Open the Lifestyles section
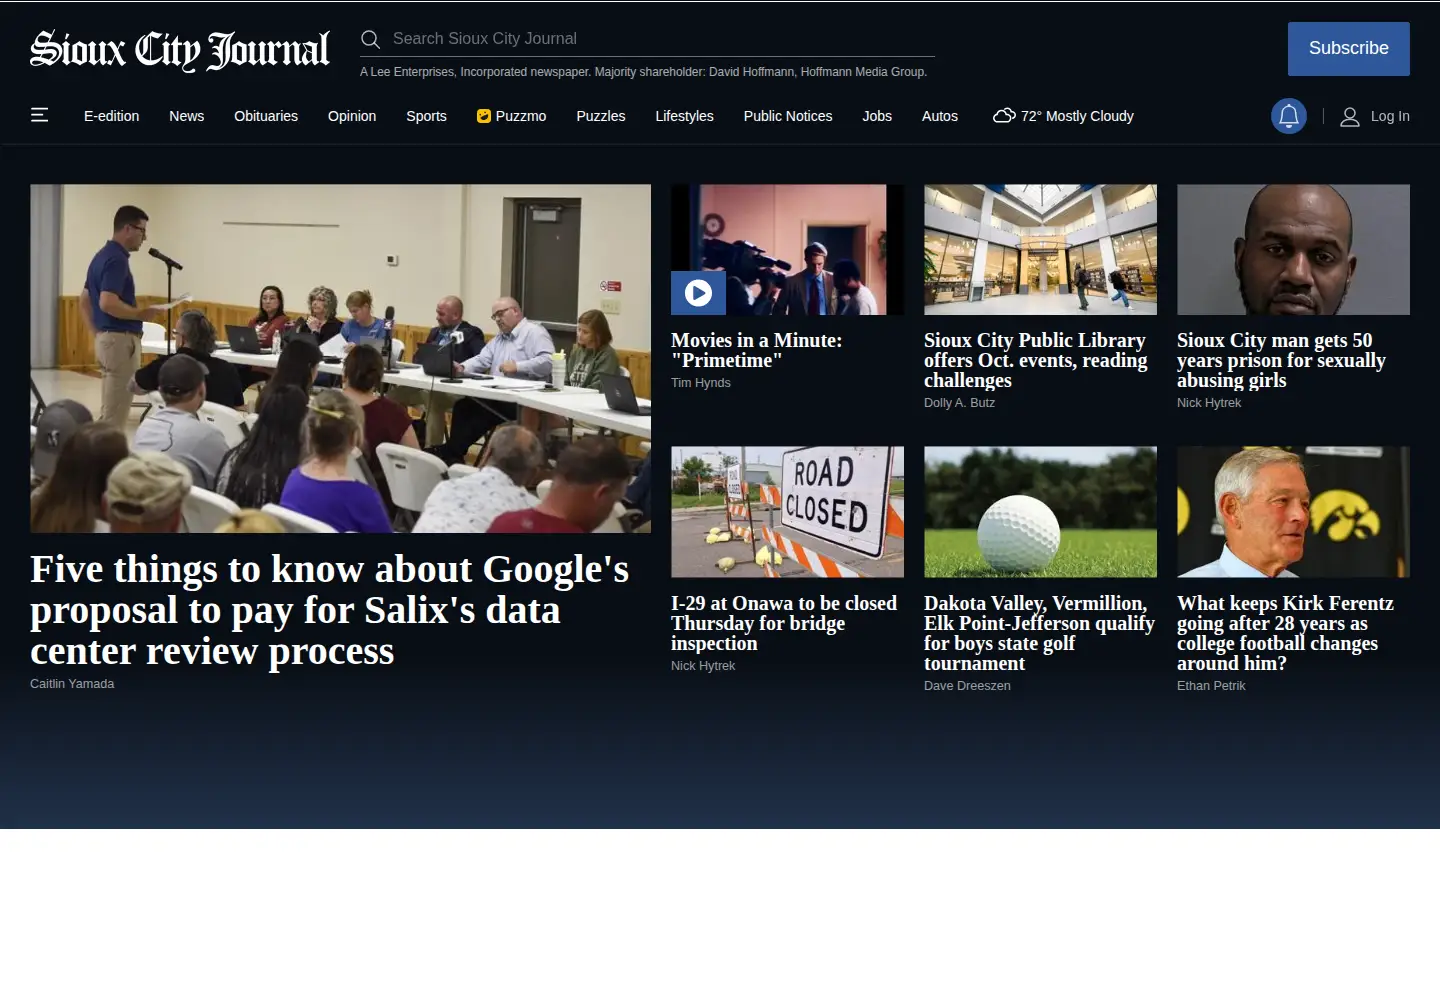Viewport: 1440px width, 1000px height. click(x=685, y=116)
